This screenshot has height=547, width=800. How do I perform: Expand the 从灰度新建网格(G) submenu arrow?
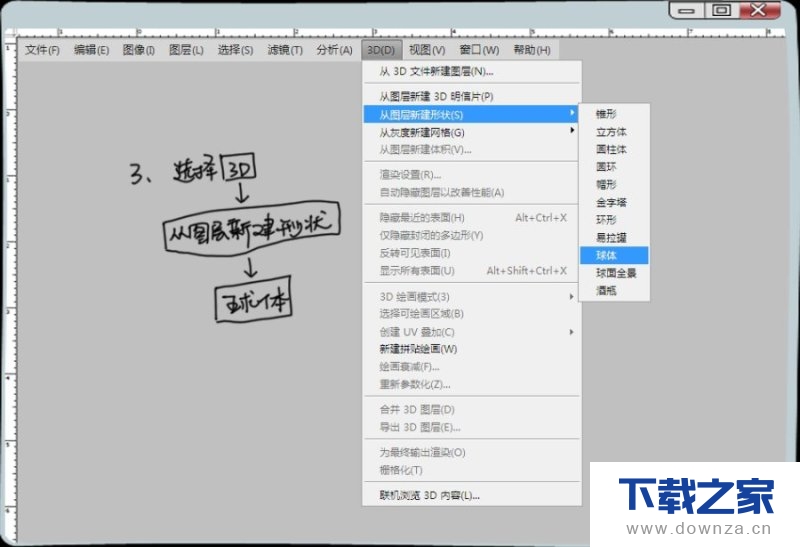(572, 131)
